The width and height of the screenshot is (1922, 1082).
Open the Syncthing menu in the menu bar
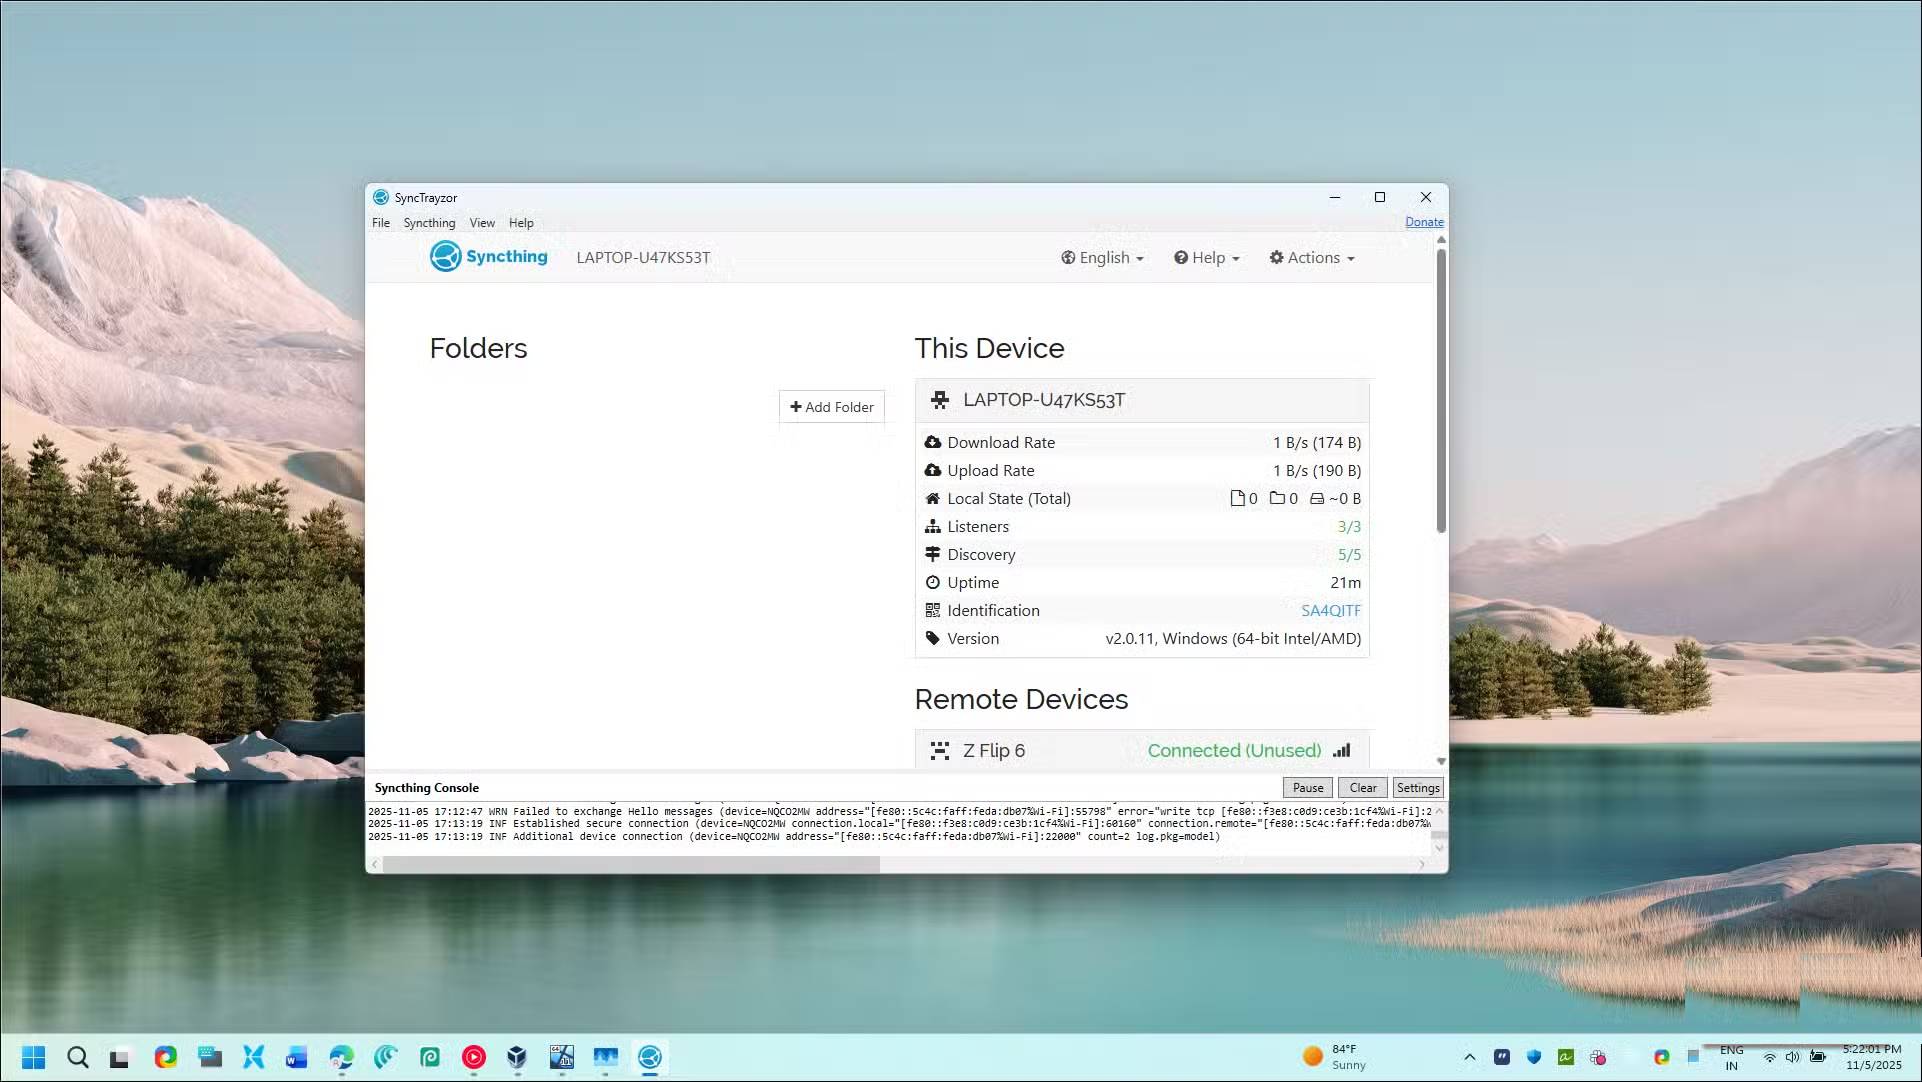(429, 222)
